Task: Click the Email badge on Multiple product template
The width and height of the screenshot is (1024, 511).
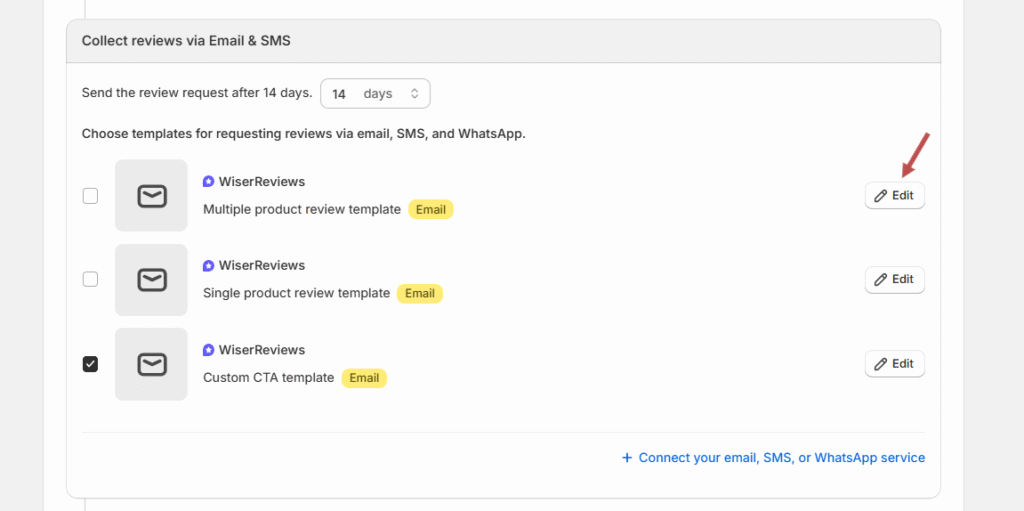Action: pyautogui.click(x=430, y=210)
